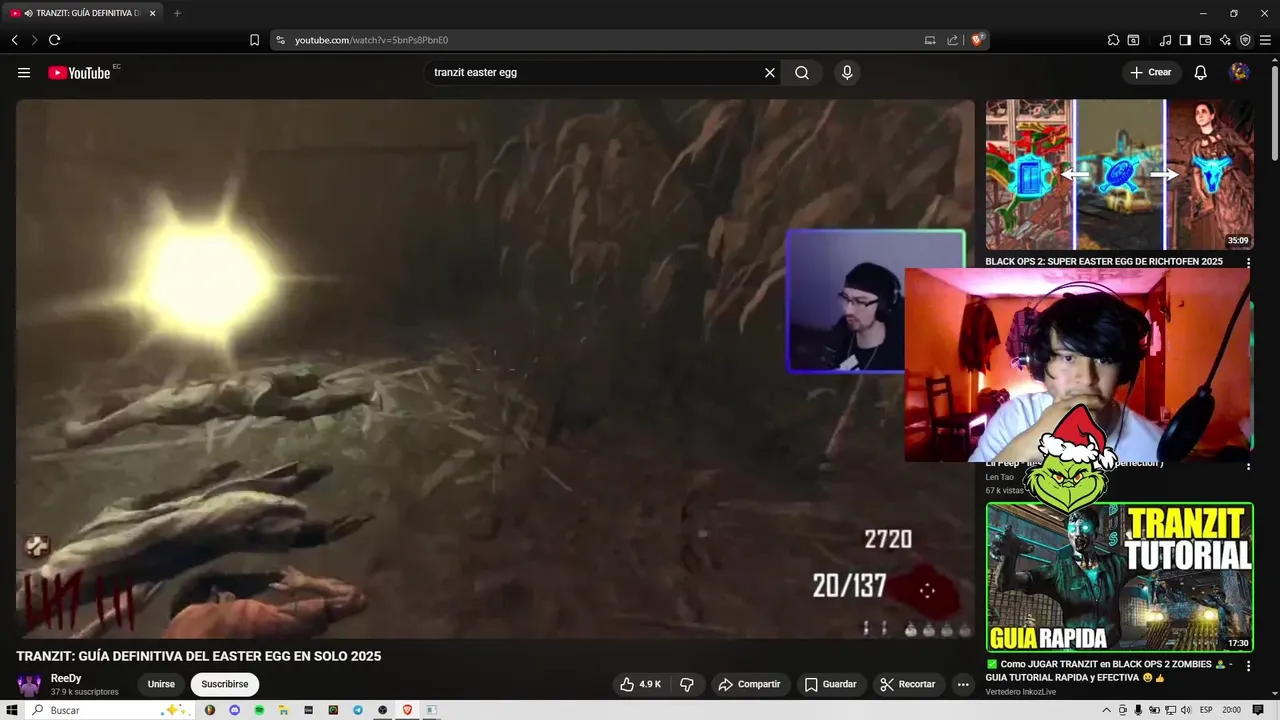This screenshot has width=1280, height=720.
Task: Open Leo AI sparkle icon
Action: [x=1225, y=40]
